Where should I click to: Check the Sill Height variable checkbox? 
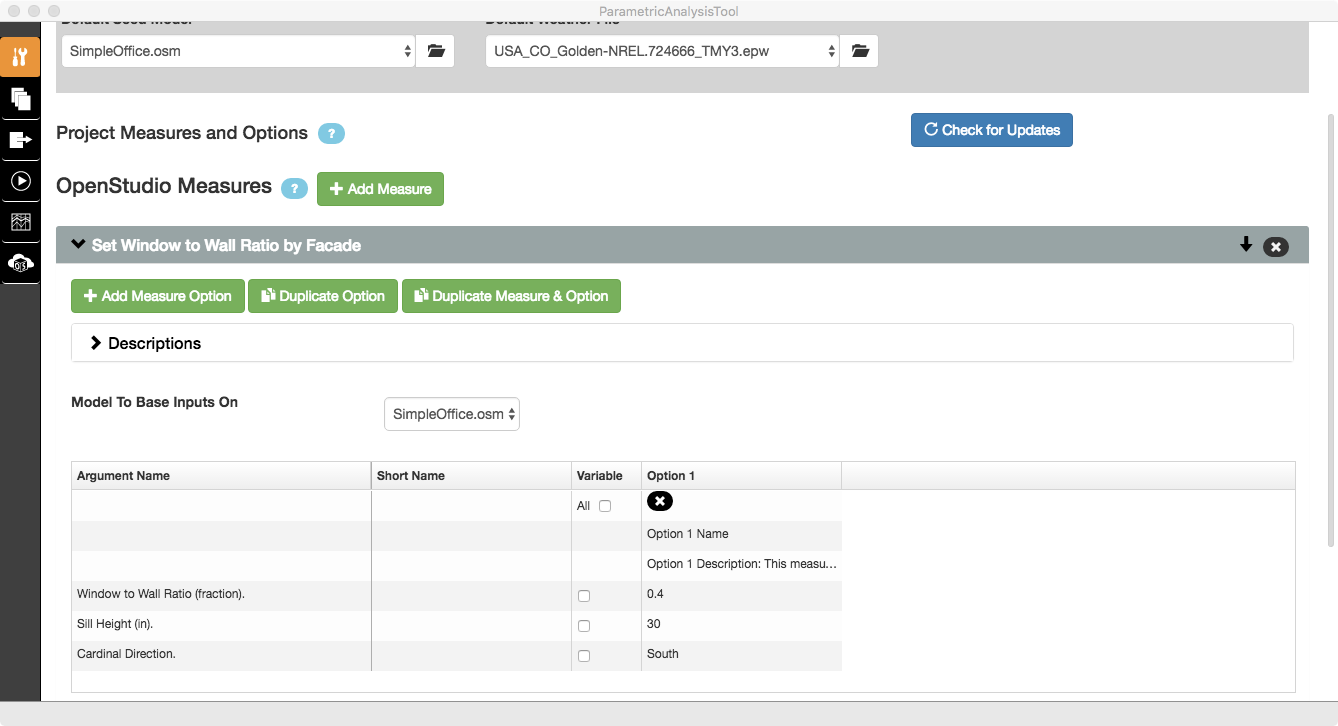coord(583,625)
